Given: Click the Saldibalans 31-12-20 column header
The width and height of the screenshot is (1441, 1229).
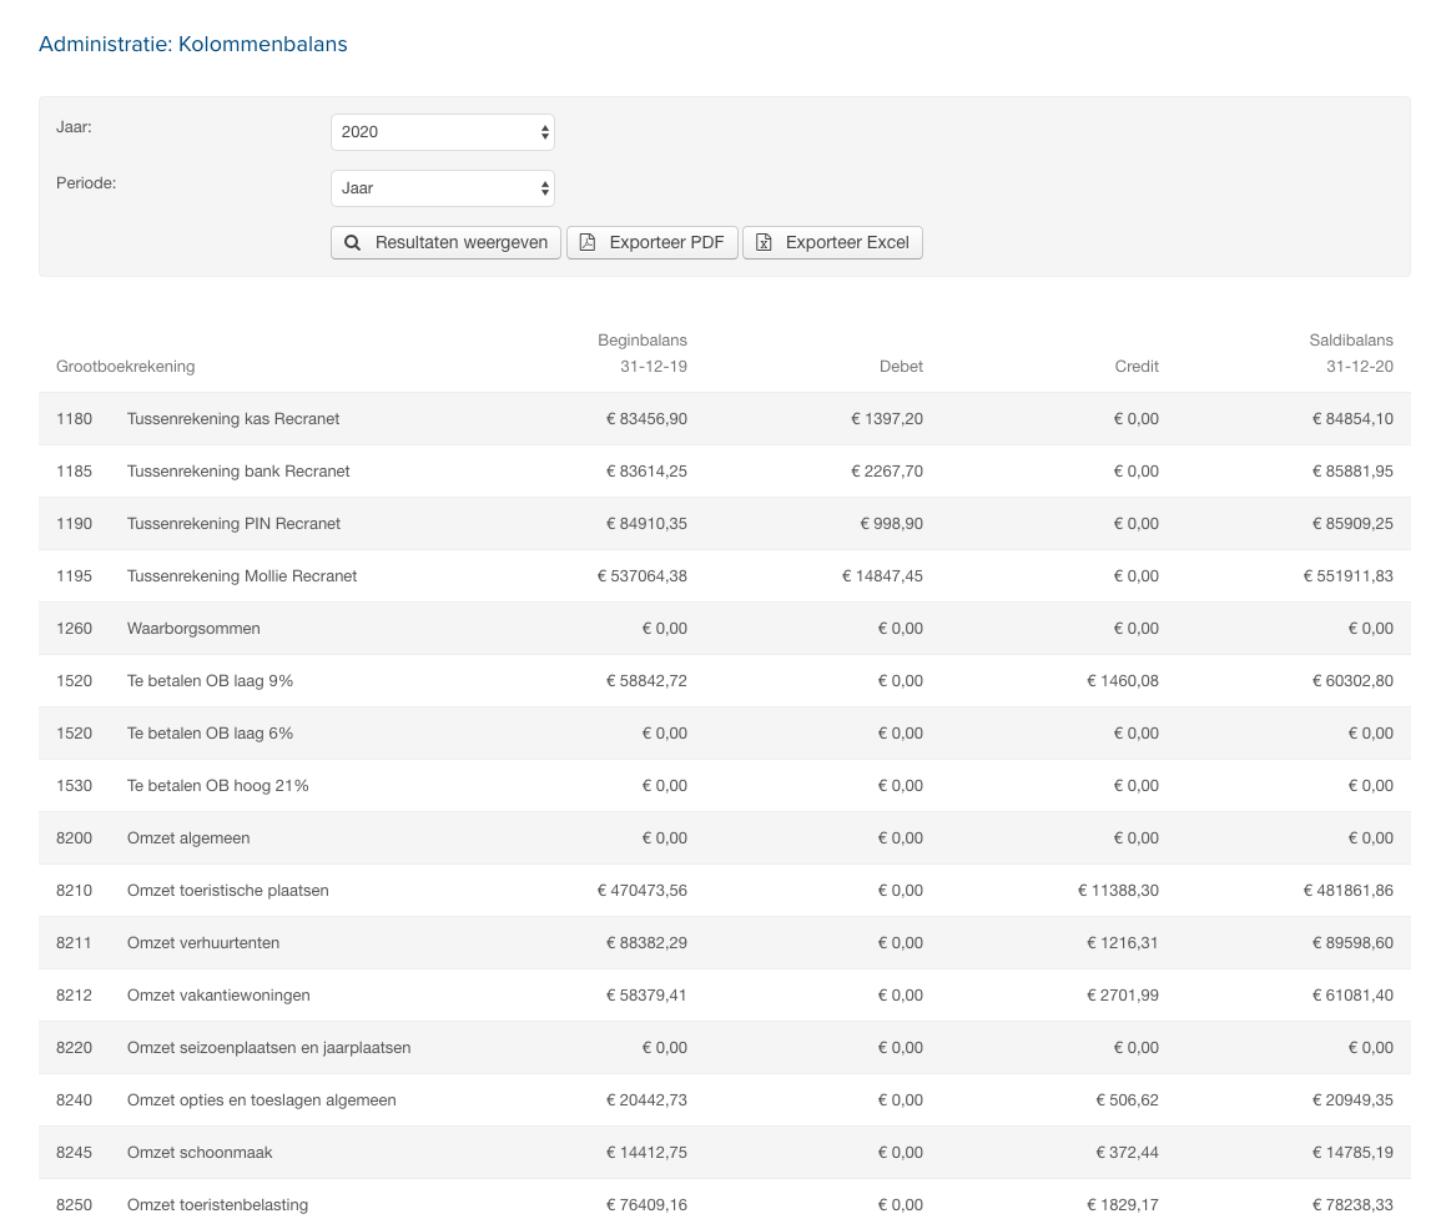Looking at the screenshot, I should click(1350, 354).
